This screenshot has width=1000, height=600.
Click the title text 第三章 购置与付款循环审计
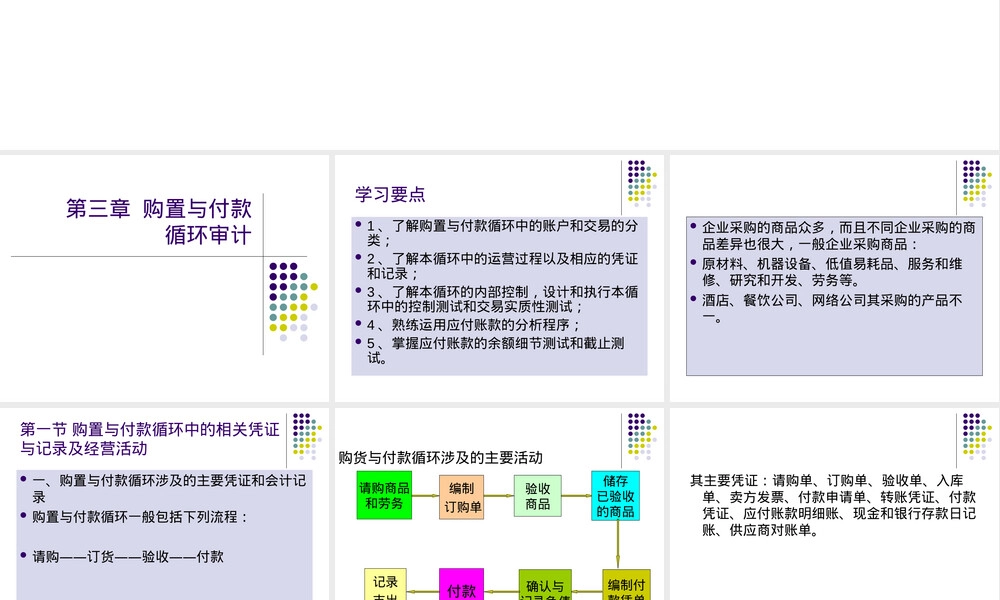coord(159,221)
